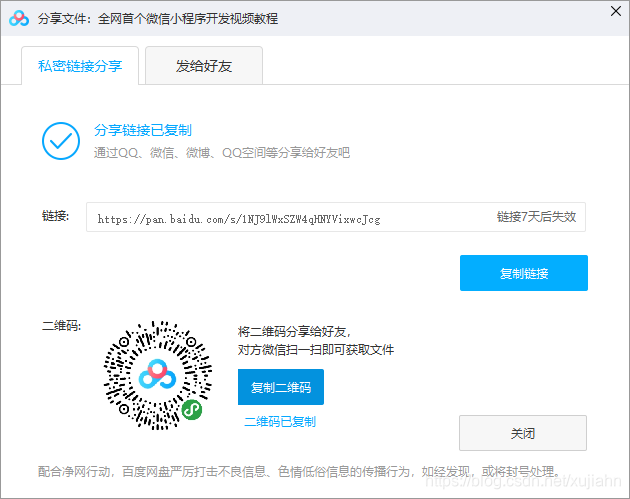Click the 通过QQ、微信、微博 hint text
Screen dimensions: 630x499
pos(222,153)
